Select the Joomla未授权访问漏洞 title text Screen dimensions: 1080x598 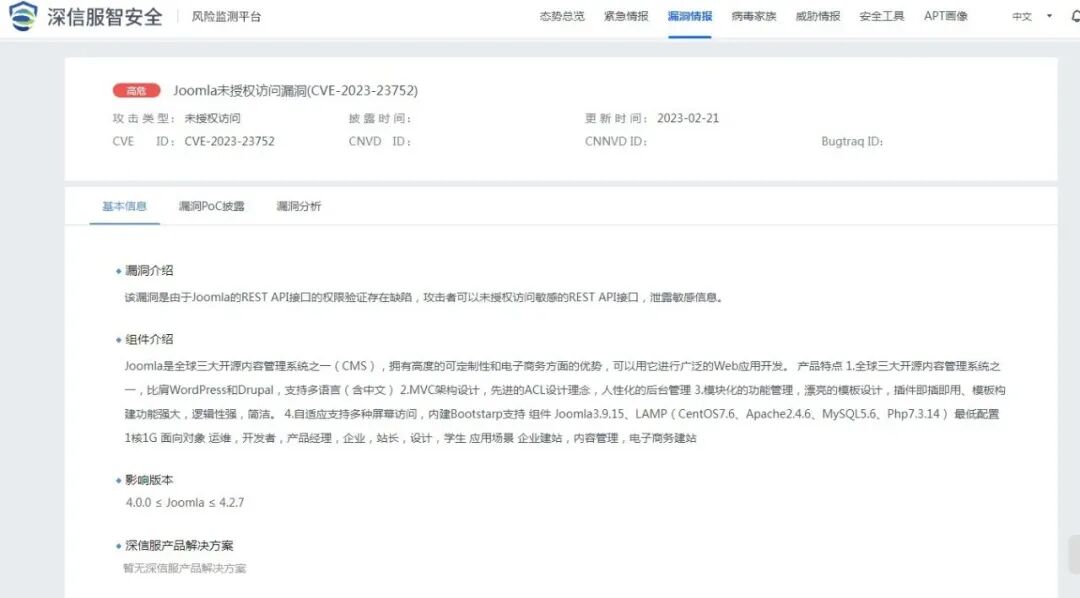coord(295,90)
